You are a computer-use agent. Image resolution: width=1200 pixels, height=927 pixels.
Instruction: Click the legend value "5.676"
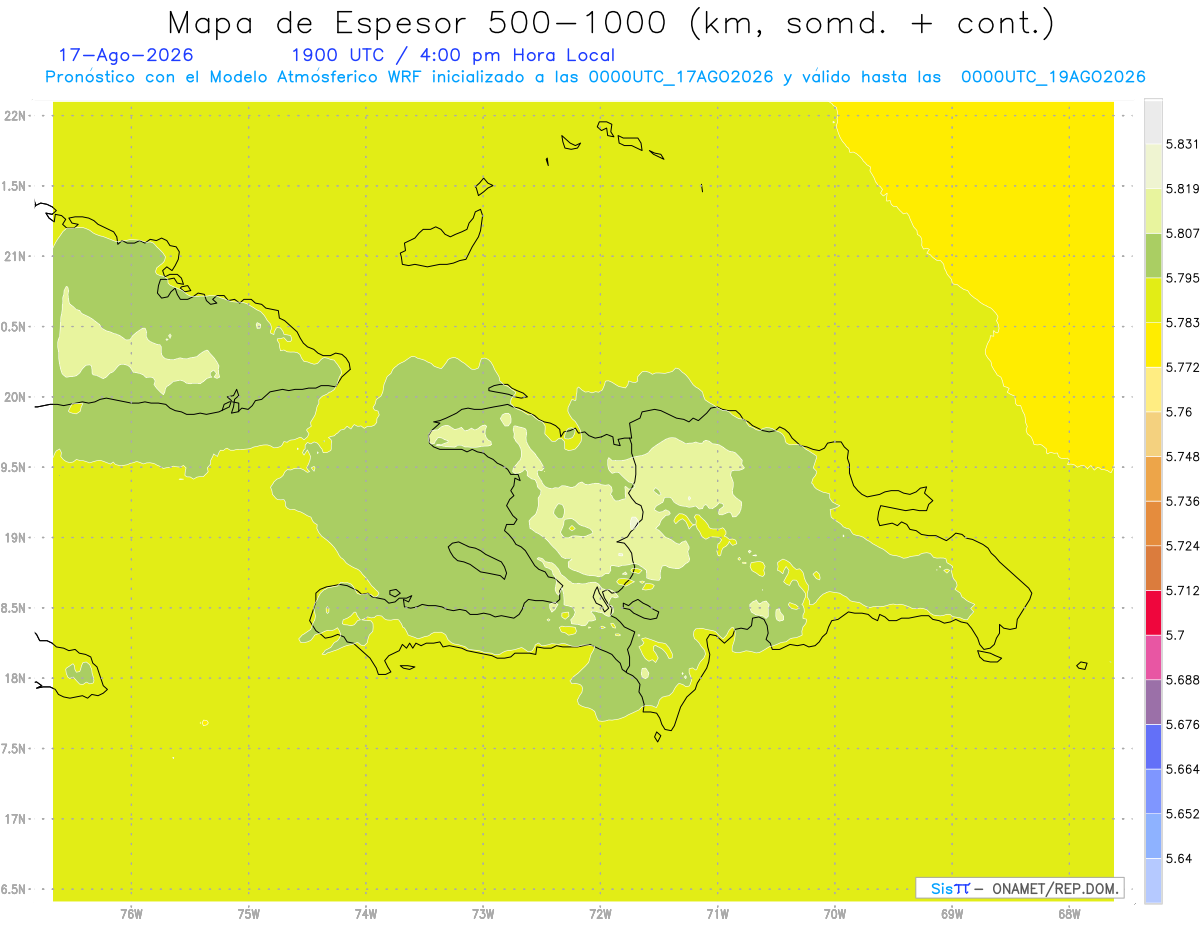coord(1182,724)
